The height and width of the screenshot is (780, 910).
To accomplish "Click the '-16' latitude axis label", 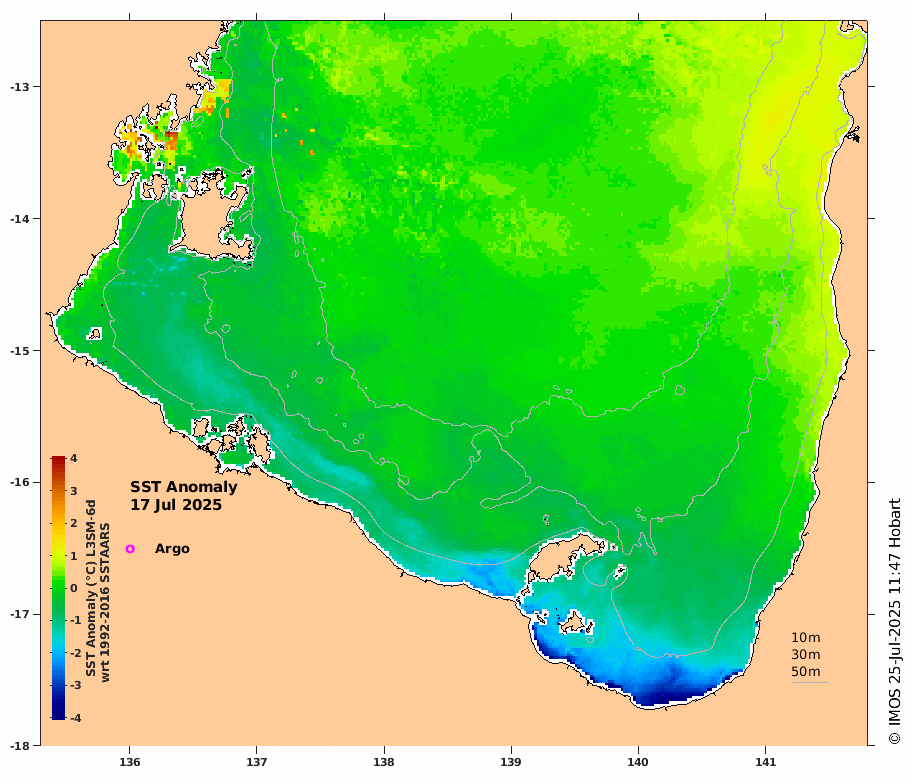I will 20,482.
